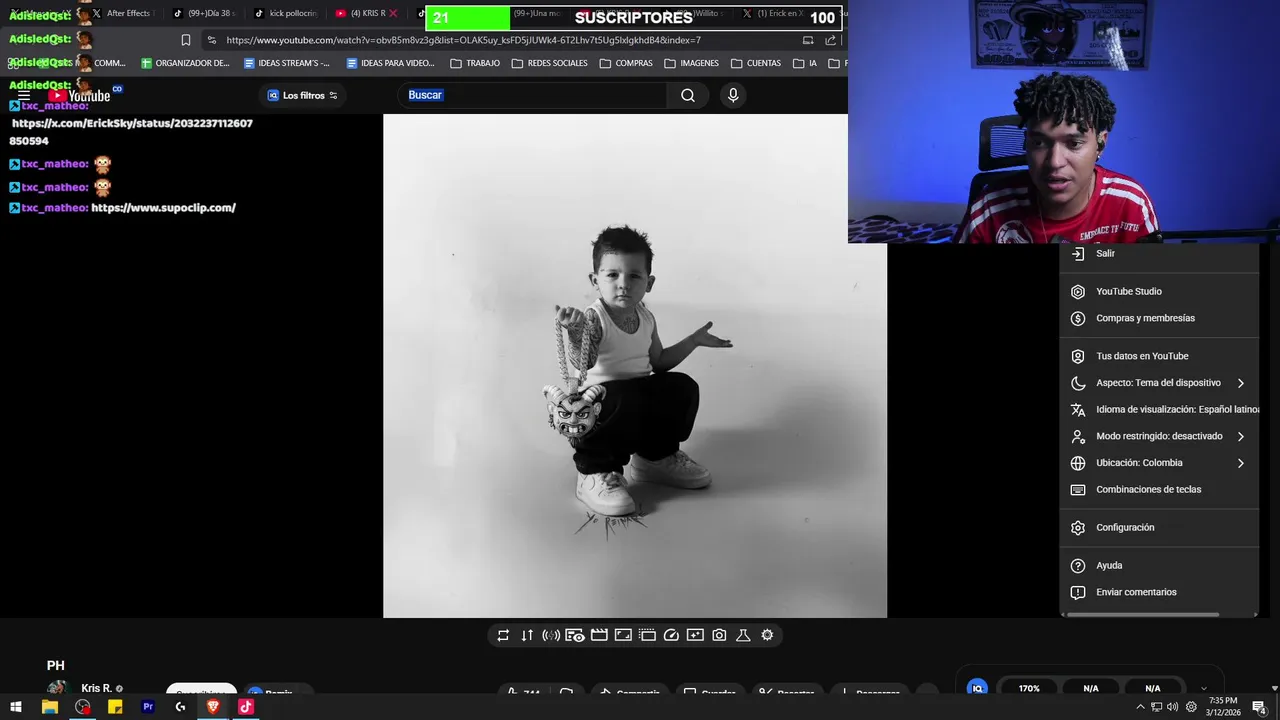The height and width of the screenshot is (720, 1280).
Task: Click the pop-up player window icon
Action: tap(647, 635)
